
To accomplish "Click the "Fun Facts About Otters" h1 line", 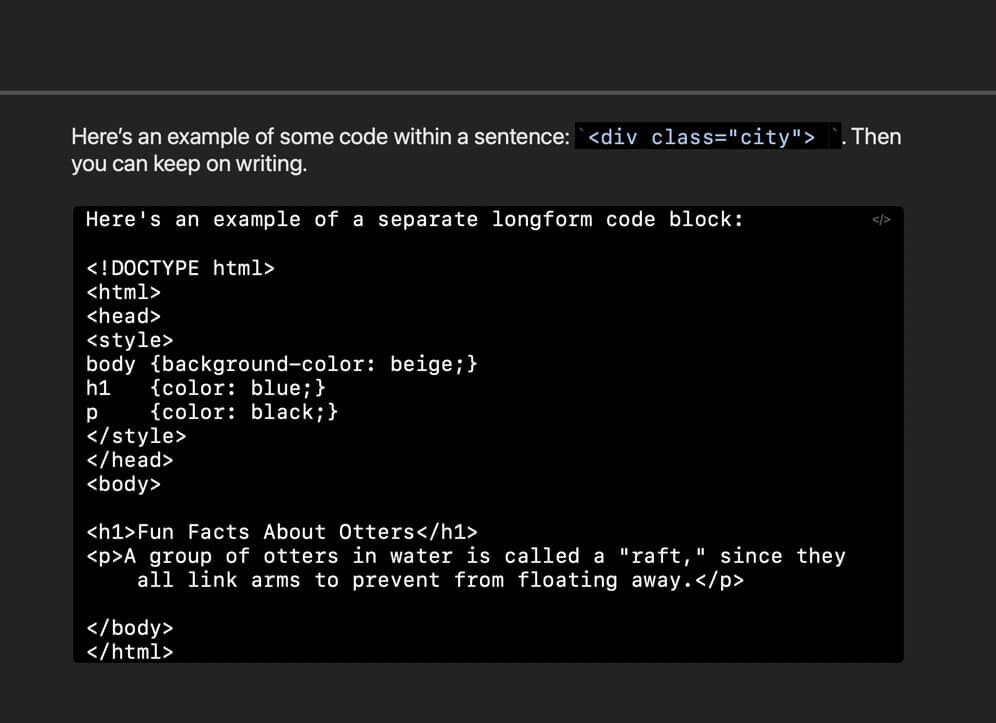I will (281, 532).
